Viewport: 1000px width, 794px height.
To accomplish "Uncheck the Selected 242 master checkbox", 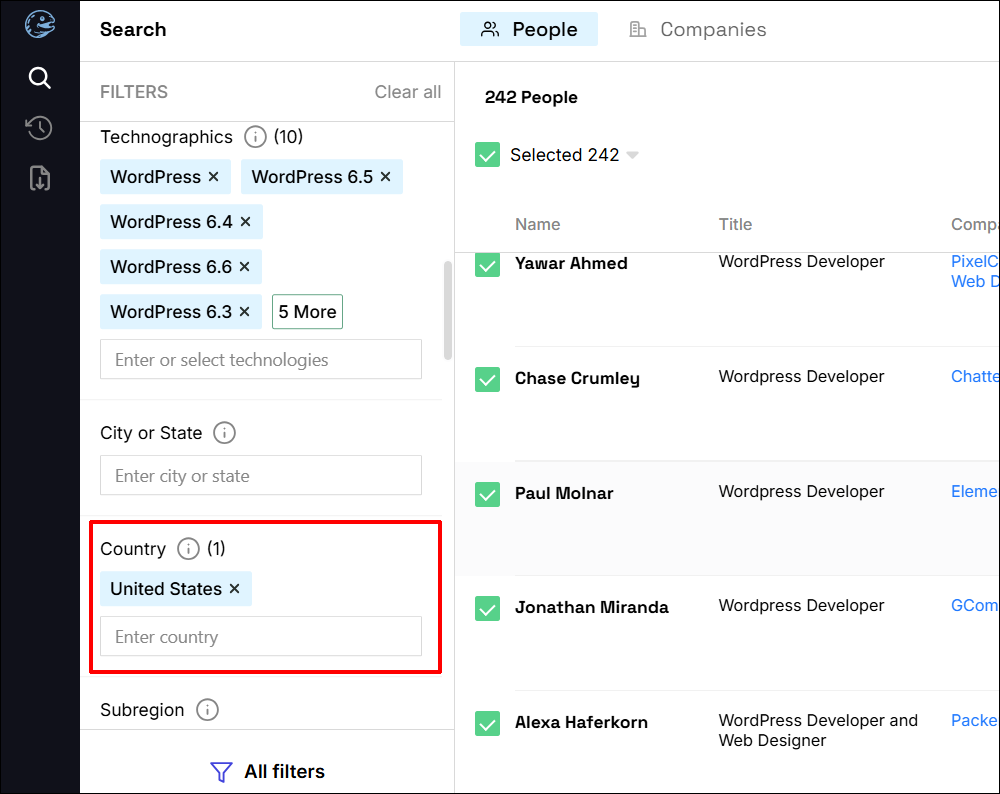I will (x=487, y=155).
